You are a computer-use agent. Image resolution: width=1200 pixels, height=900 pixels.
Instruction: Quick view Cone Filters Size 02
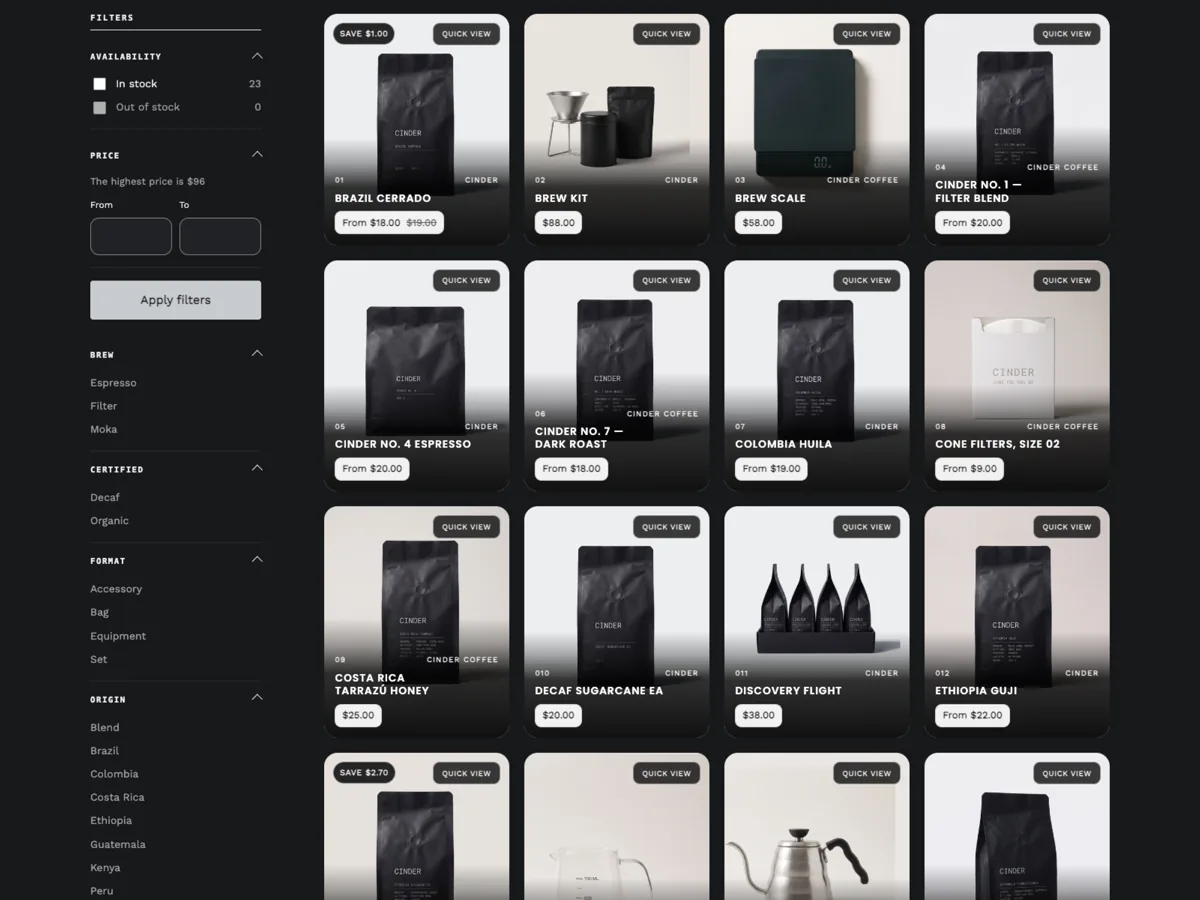tap(1066, 281)
